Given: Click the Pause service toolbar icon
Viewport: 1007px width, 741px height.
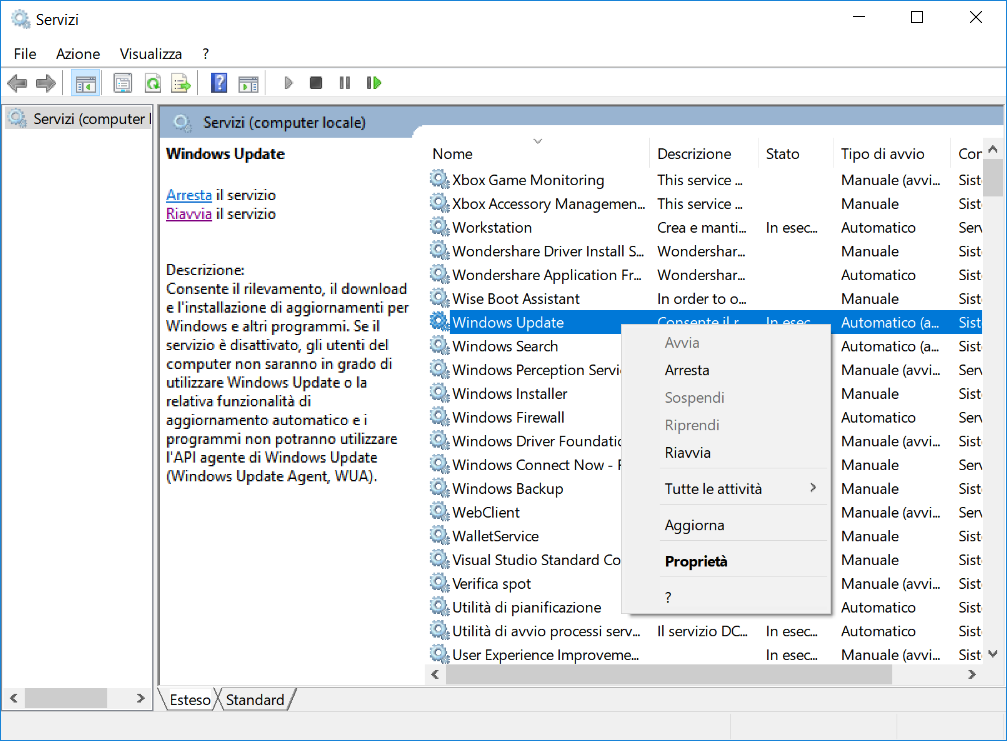Looking at the screenshot, I should click(345, 83).
